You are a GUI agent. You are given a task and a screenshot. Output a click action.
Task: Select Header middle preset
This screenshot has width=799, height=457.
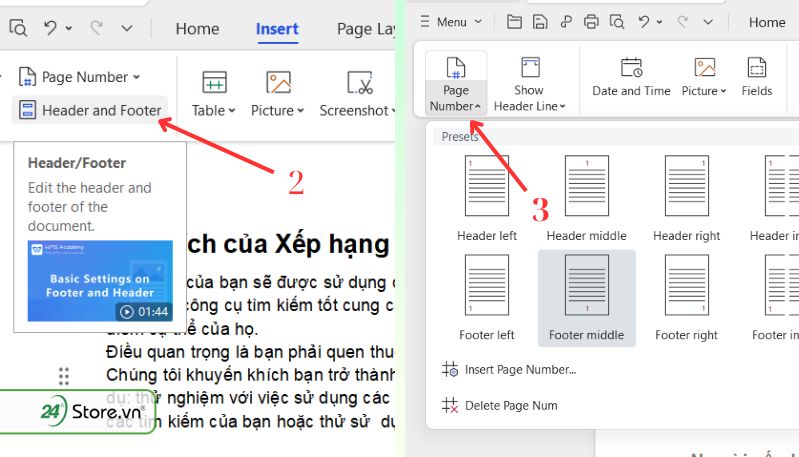[x=587, y=199]
